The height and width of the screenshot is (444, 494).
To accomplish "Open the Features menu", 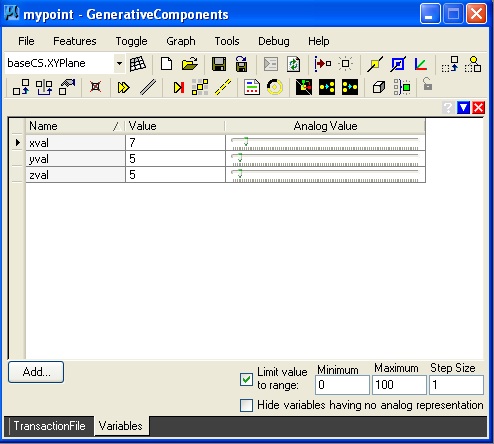I will 75,41.
